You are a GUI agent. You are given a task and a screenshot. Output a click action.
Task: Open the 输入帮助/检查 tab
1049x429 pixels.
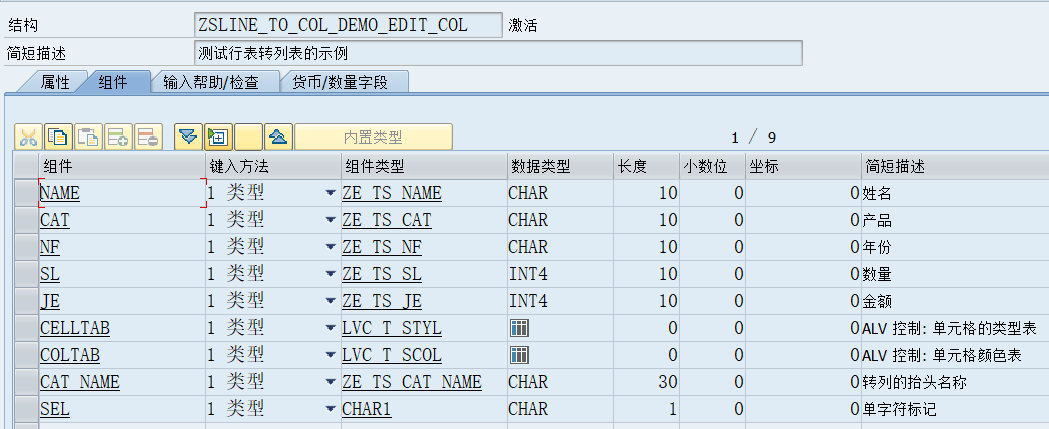pos(212,82)
